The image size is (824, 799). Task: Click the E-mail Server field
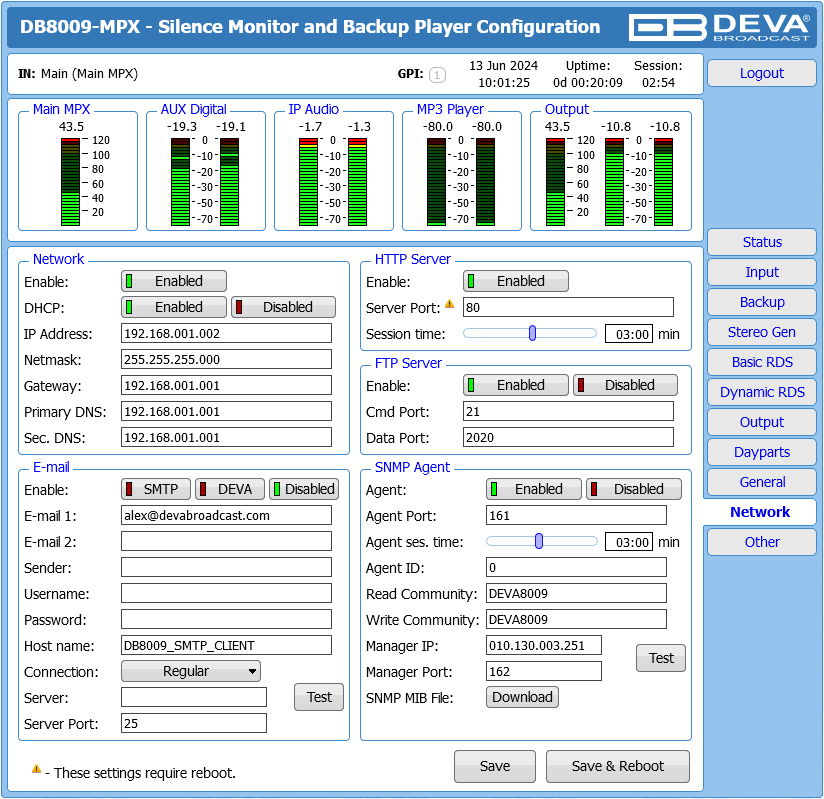[x=193, y=698]
